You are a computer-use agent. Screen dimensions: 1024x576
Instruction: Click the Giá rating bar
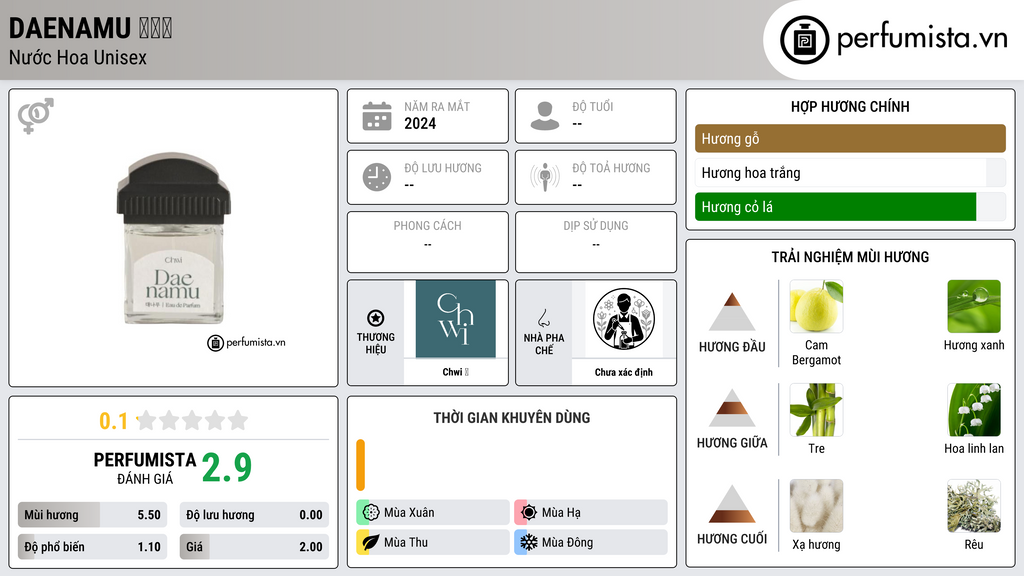pyautogui.click(x=254, y=547)
